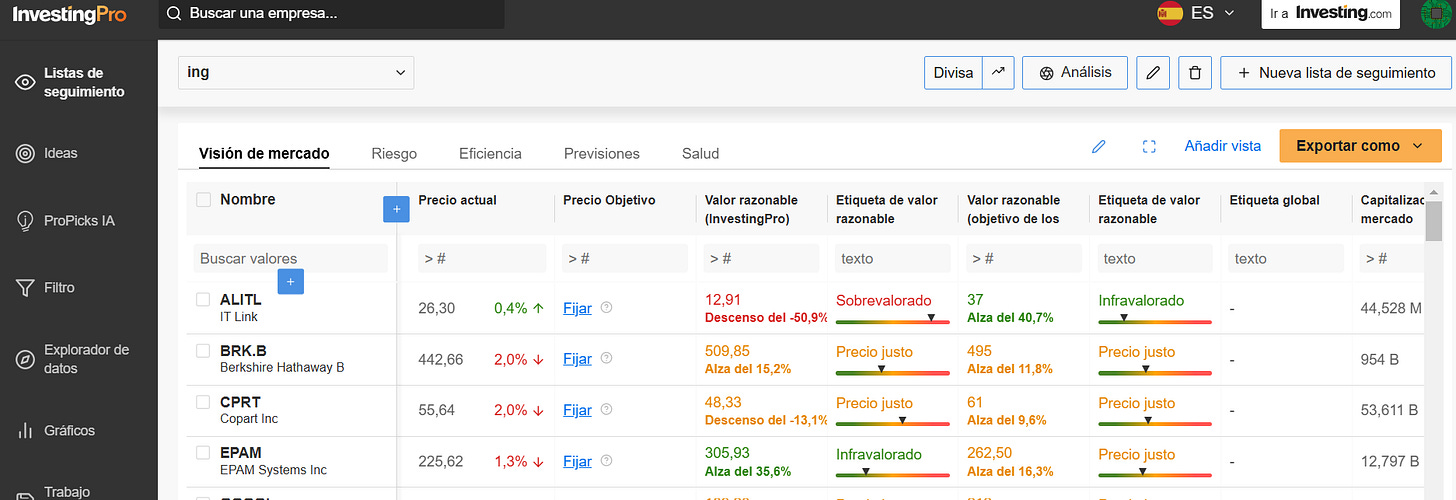Click the Berkshire Hathaway B name
Image resolution: width=1456 pixels, height=500 pixels.
[x=282, y=367]
